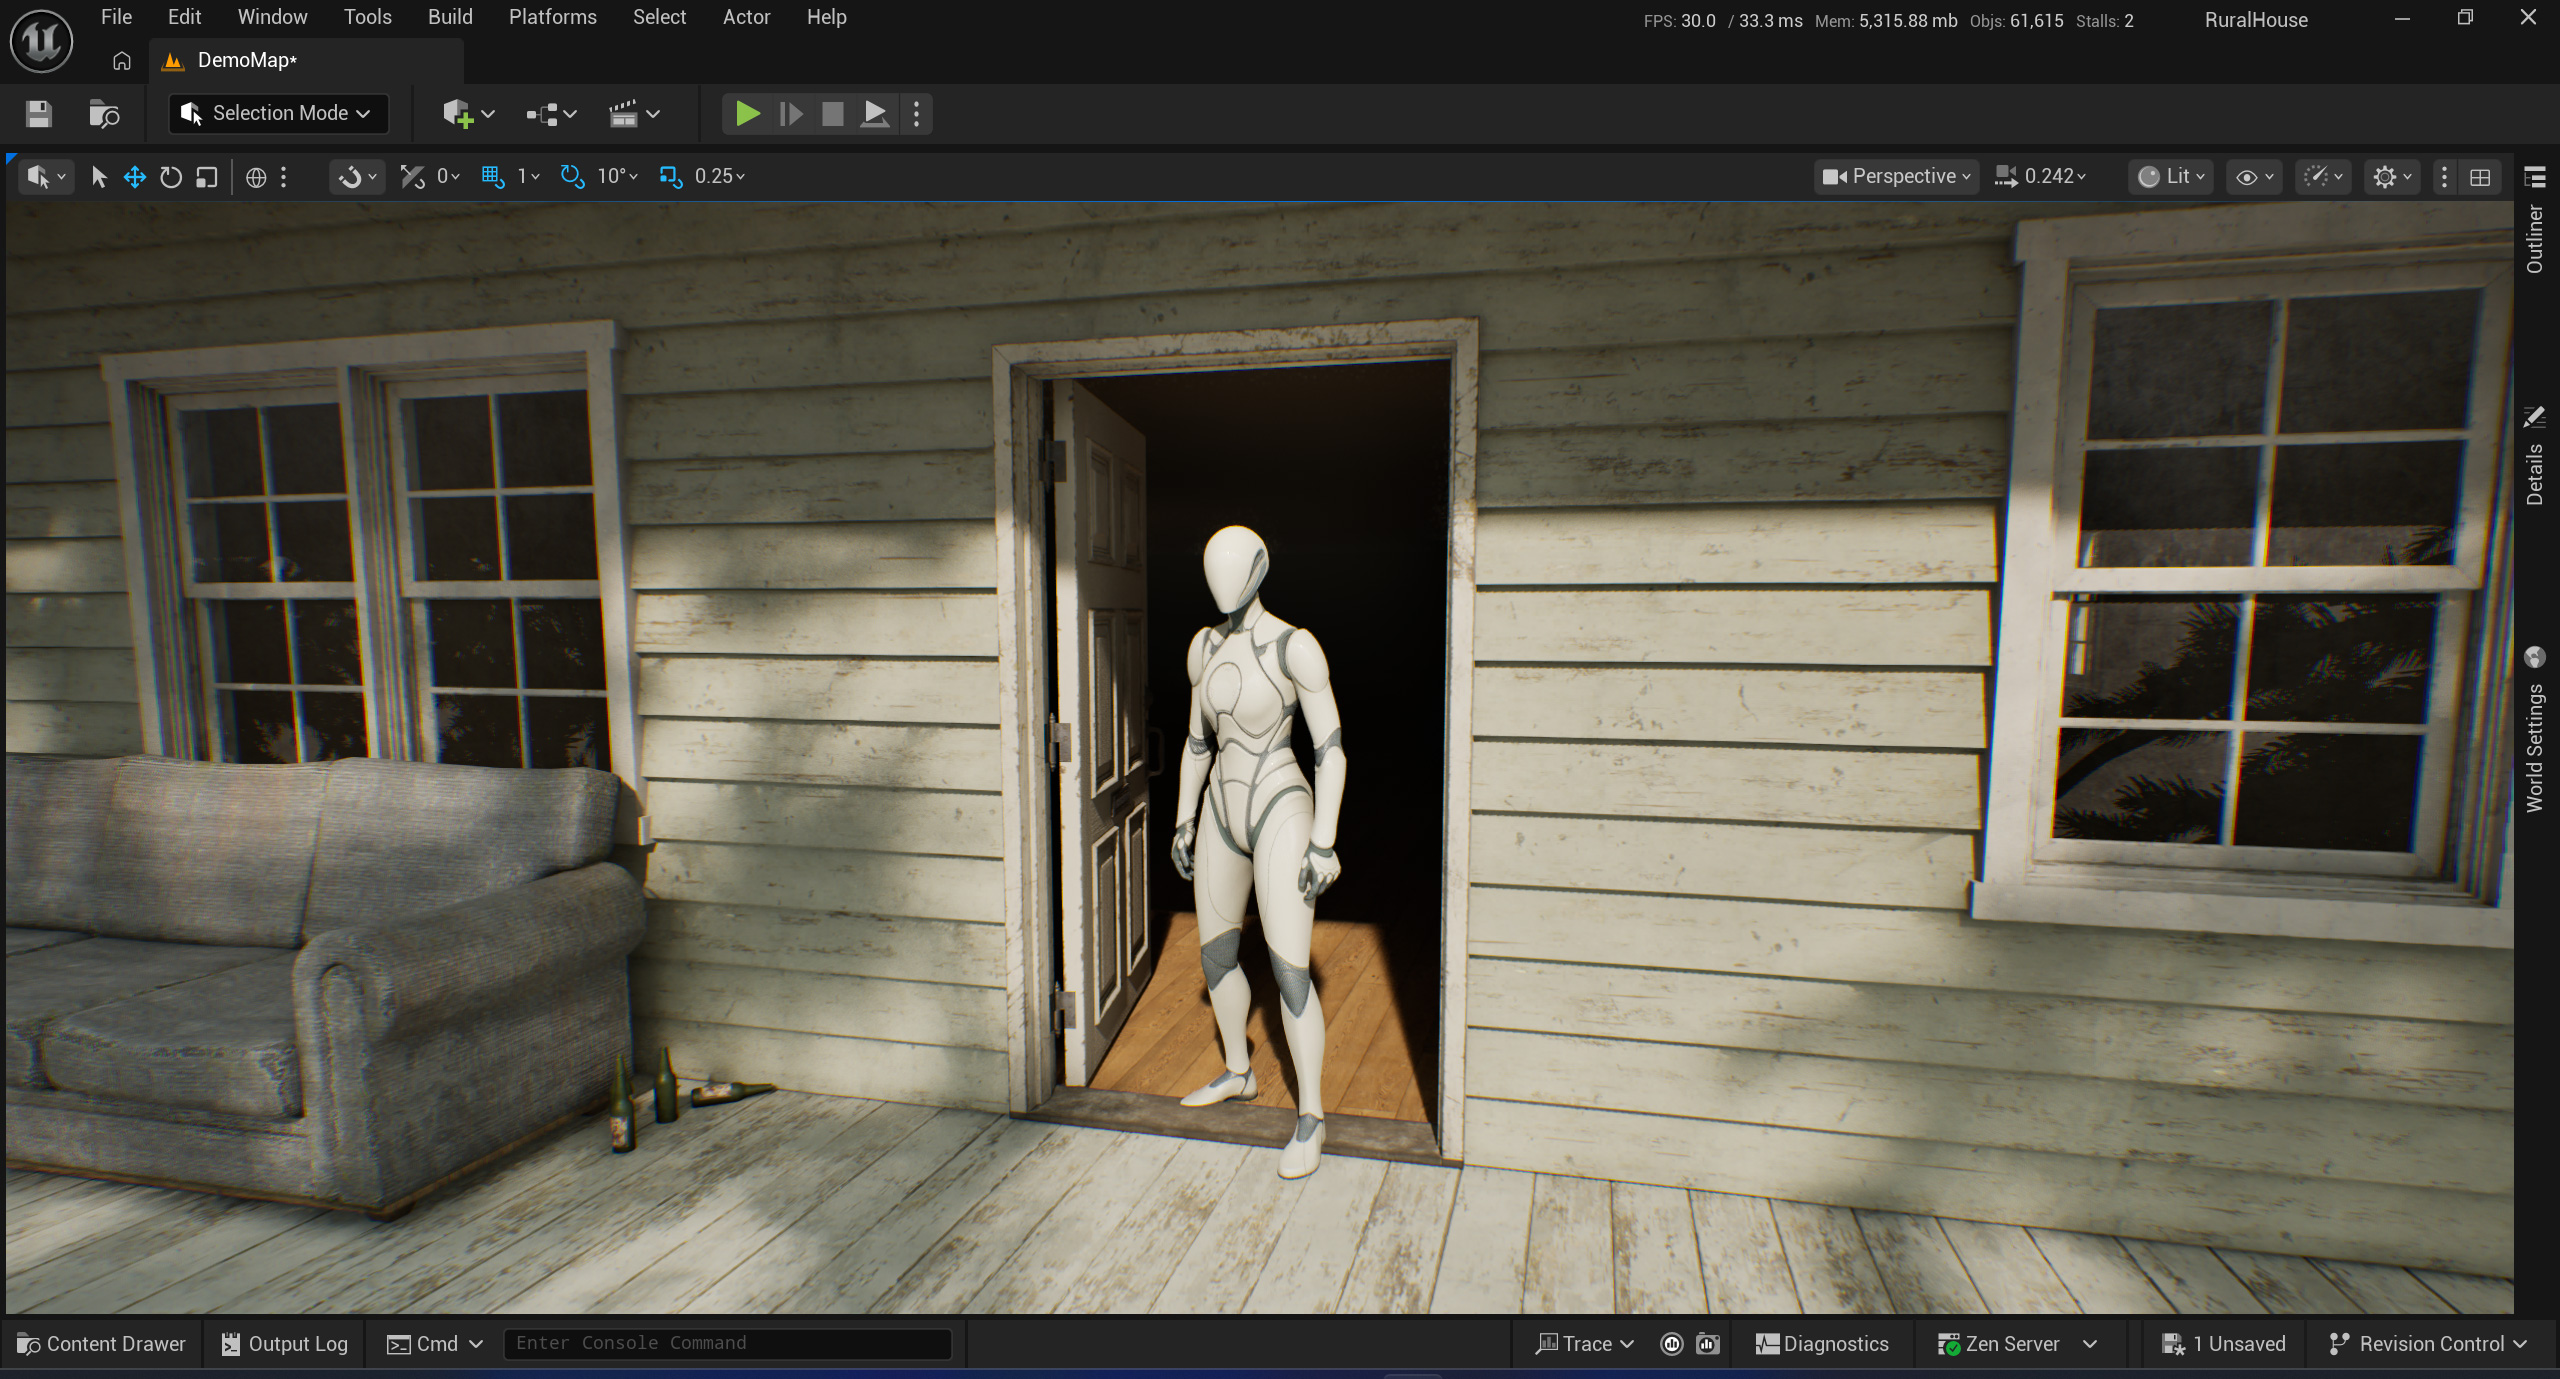Screen dimensions: 2560x1379
Task: Click the Save current level icon
Action: [x=39, y=114]
